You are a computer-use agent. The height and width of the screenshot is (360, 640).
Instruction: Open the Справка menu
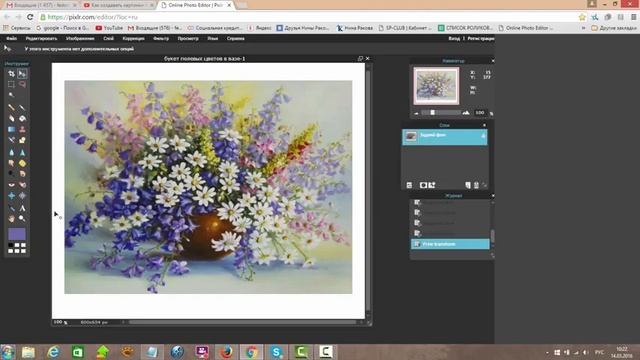(x=236, y=38)
